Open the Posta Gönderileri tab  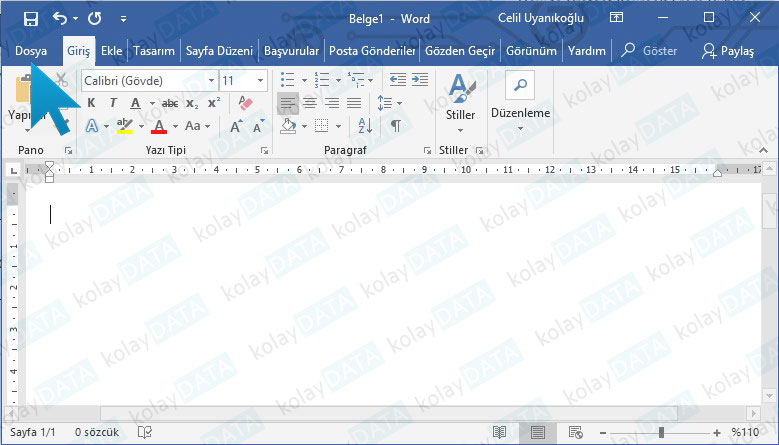pyautogui.click(x=372, y=51)
